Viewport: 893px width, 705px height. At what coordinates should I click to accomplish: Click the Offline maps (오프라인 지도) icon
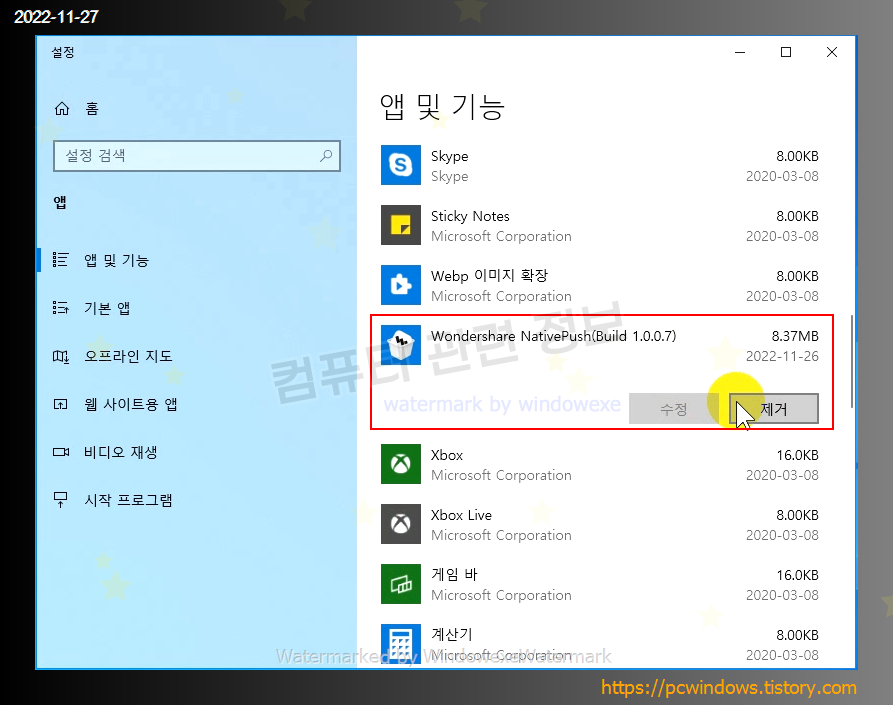coord(60,356)
